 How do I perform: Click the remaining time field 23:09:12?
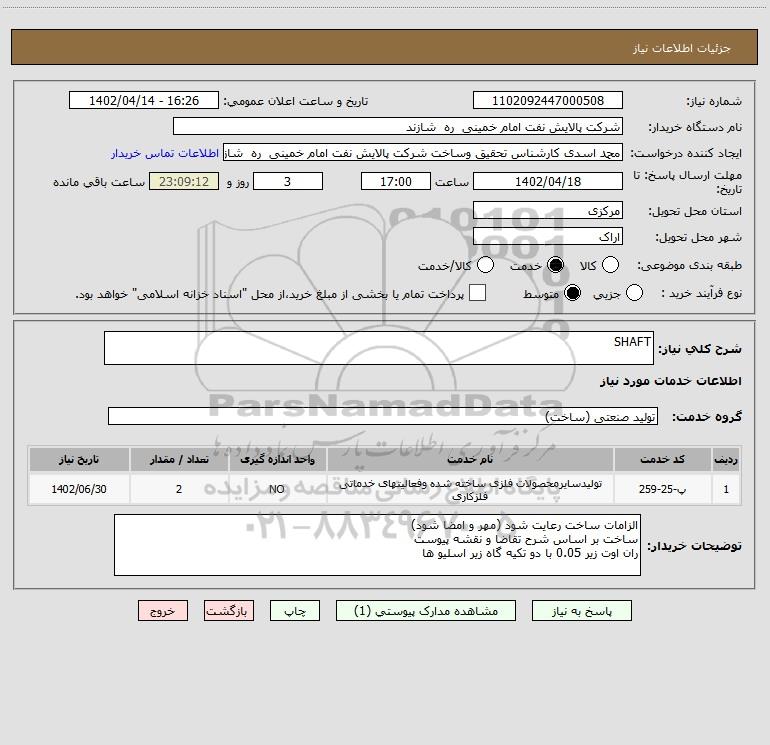pyautogui.click(x=184, y=181)
